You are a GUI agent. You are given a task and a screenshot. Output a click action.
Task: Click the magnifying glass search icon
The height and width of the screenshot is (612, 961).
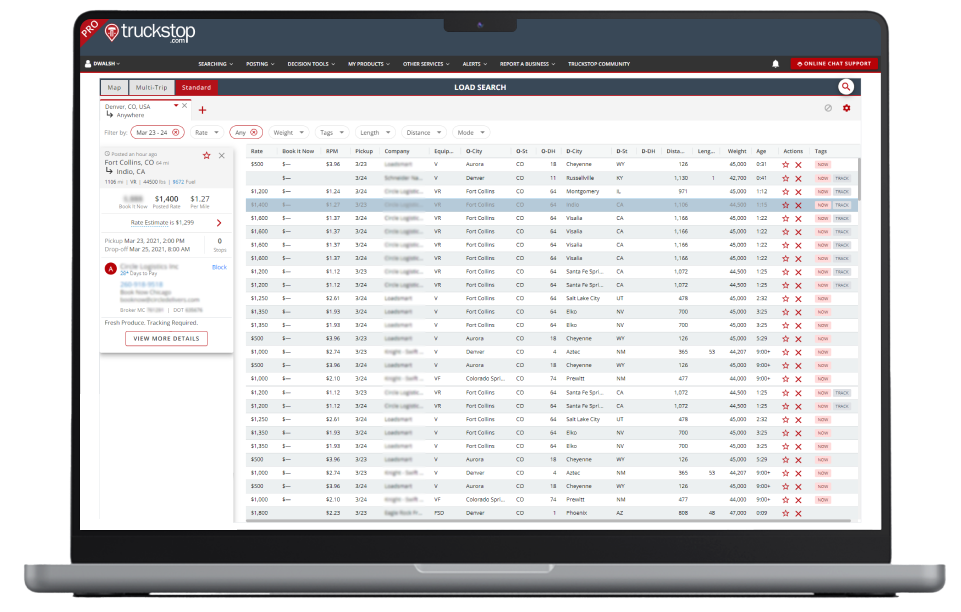point(846,87)
